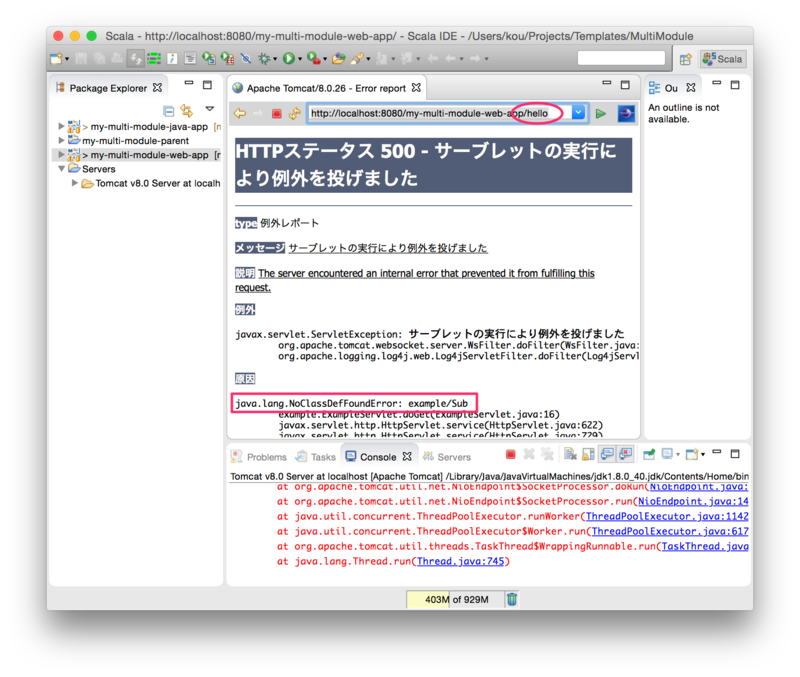
Task: Click the browser red Stop button
Action: 277,113
